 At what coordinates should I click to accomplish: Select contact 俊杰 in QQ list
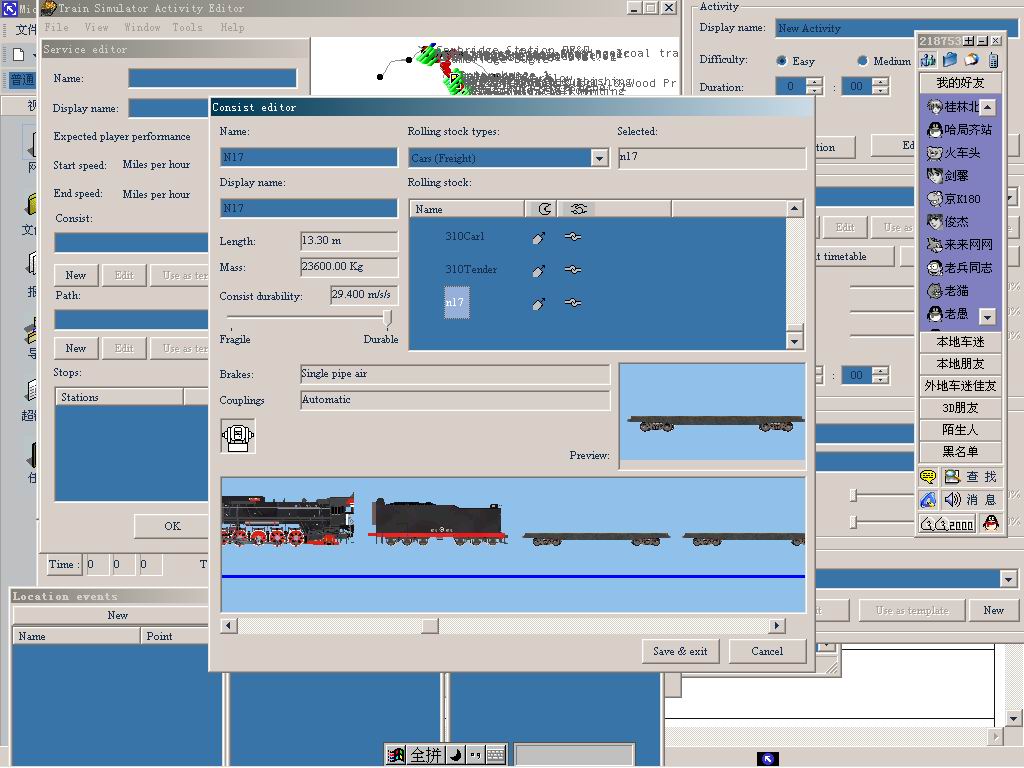coord(948,221)
